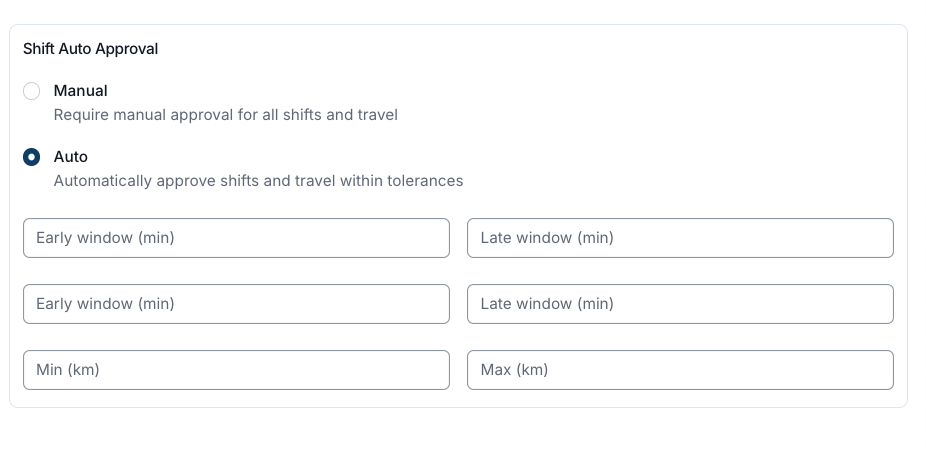Click placeholder text in lower Late window field
926x450 pixels.
coord(547,304)
